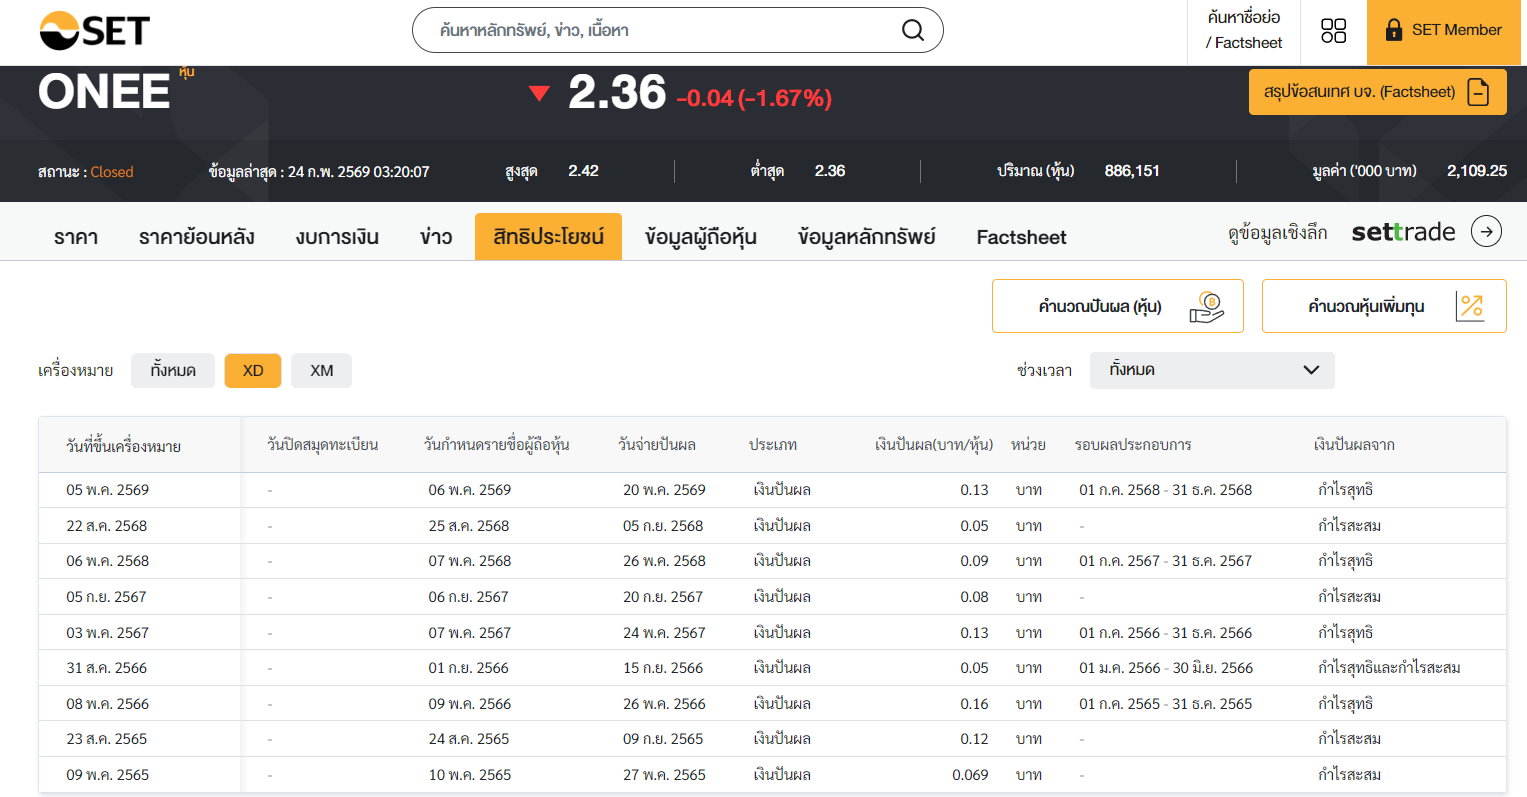The height and width of the screenshot is (797, 1527).
Task: Click the record date 24 ส.ค. 2565
Action: point(469,739)
